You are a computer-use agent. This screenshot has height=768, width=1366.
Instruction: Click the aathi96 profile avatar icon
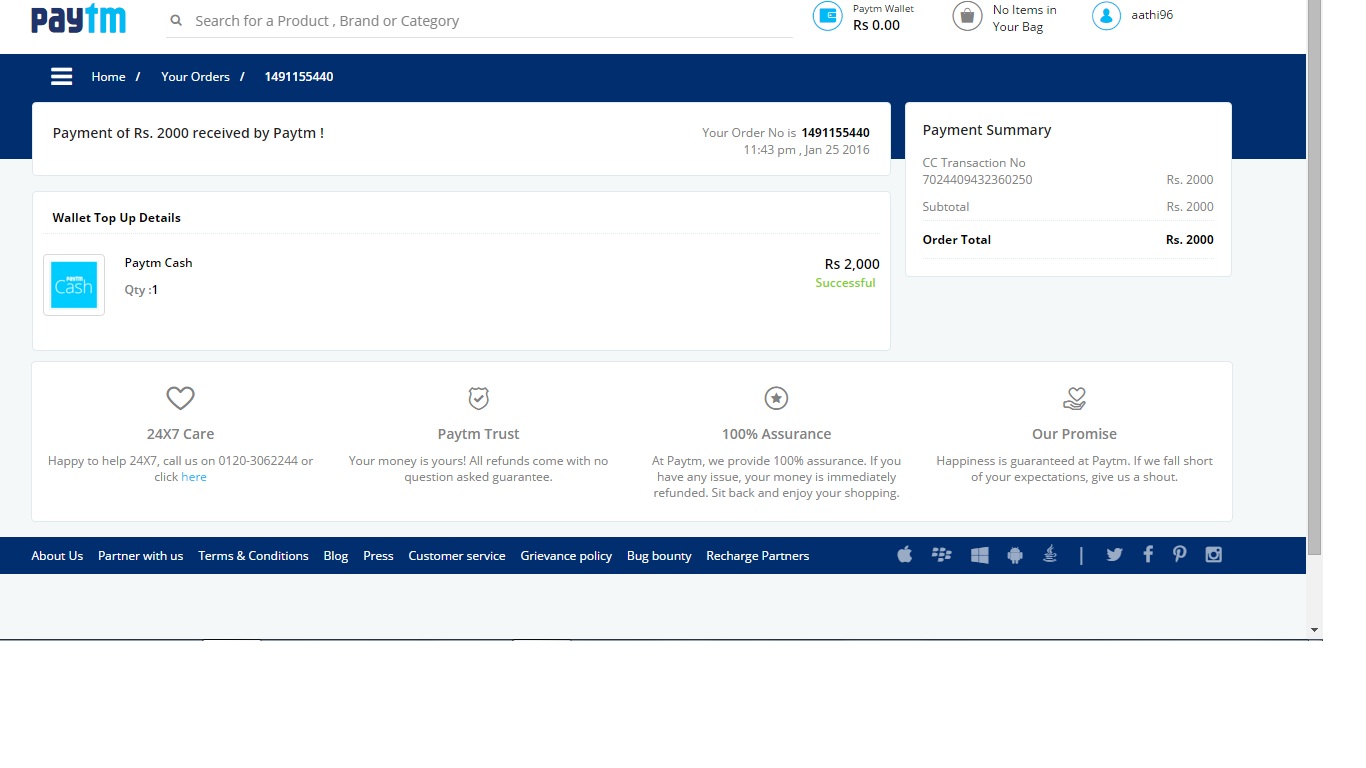click(1106, 16)
